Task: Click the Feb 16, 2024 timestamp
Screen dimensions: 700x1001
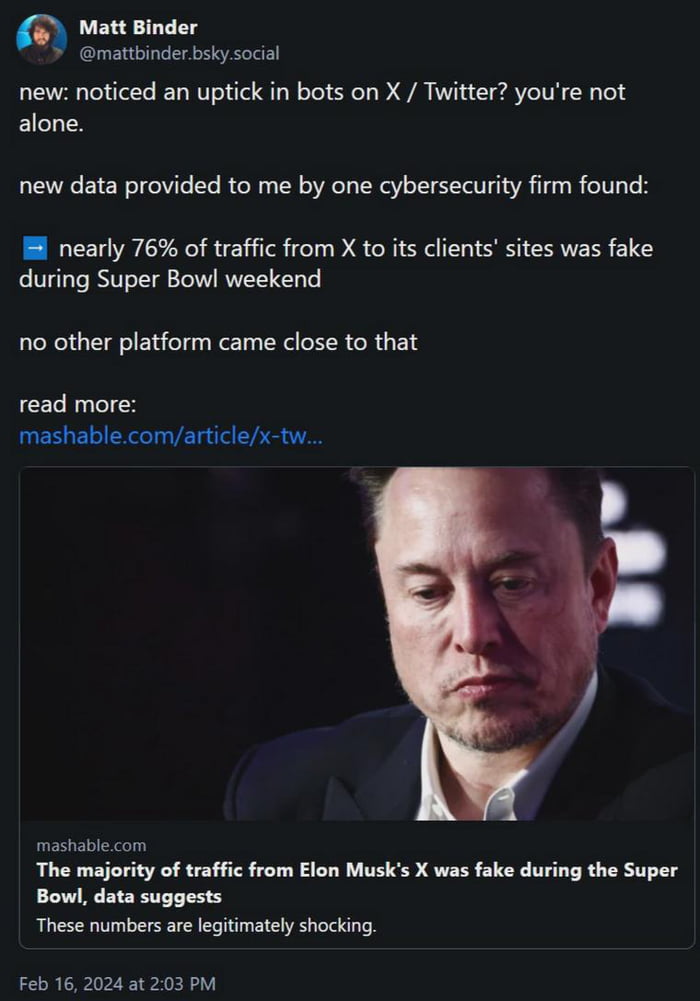Action: (x=117, y=984)
